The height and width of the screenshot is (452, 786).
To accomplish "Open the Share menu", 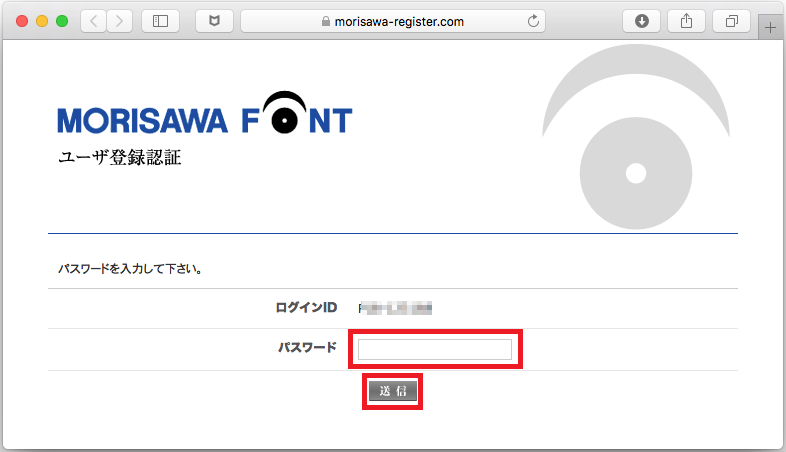I will [688, 21].
